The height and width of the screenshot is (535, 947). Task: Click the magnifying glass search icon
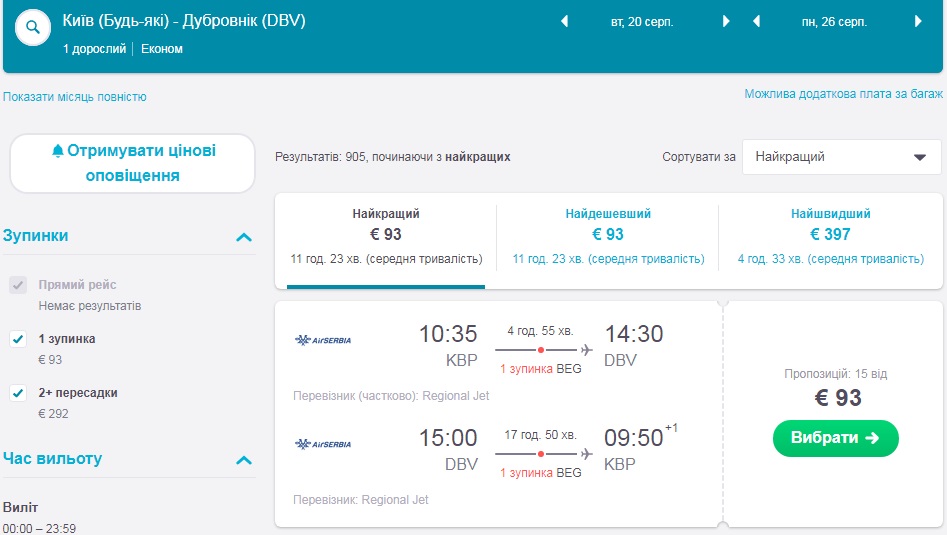coord(33,27)
